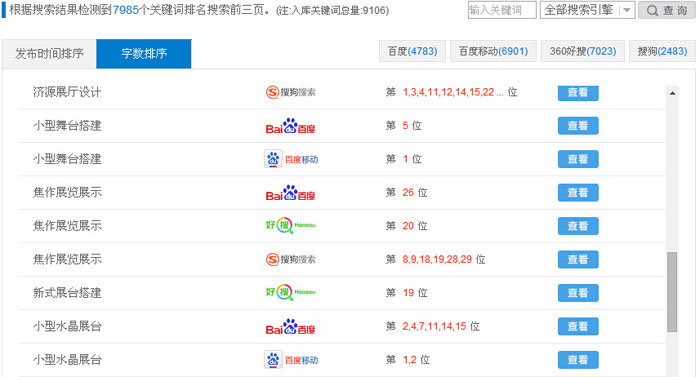
Task: Click 查看 for 小型水晶展台 rank 1,2
Action: (x=578, y=360)
